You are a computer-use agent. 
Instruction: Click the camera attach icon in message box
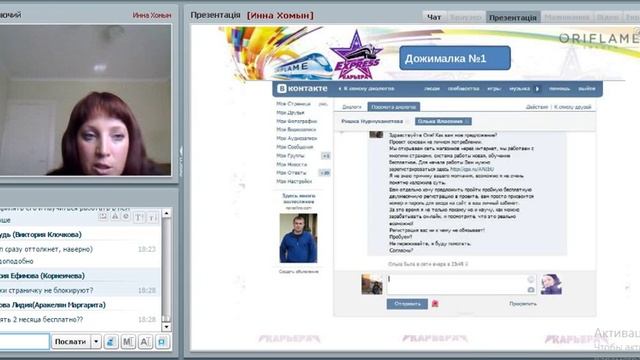(x=531, y=289)
